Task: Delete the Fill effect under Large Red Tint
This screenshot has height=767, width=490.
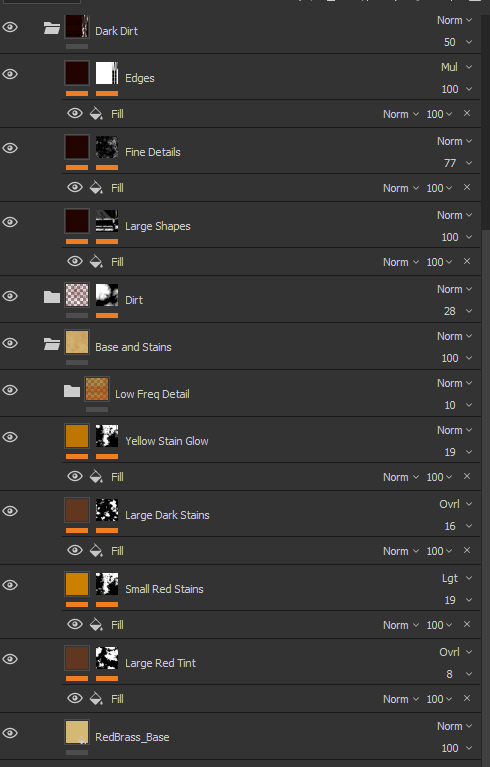Action: pos(467,699)
